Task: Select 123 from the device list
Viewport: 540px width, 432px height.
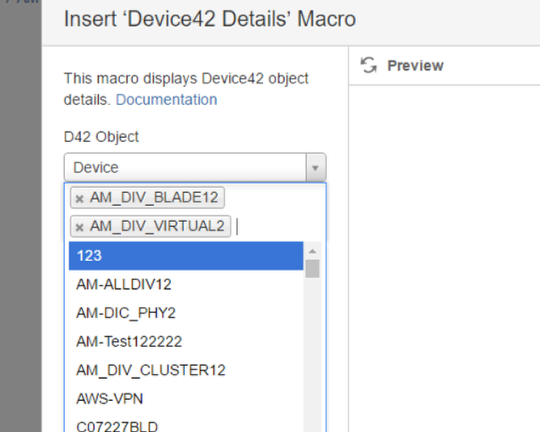Action: (x=186, y=256)
